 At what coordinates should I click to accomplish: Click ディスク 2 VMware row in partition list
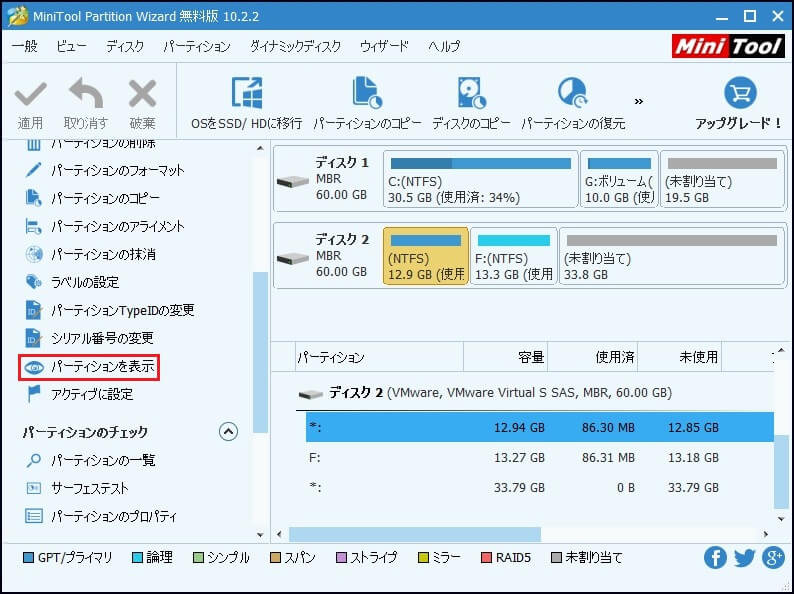click(x=535, y=393)
